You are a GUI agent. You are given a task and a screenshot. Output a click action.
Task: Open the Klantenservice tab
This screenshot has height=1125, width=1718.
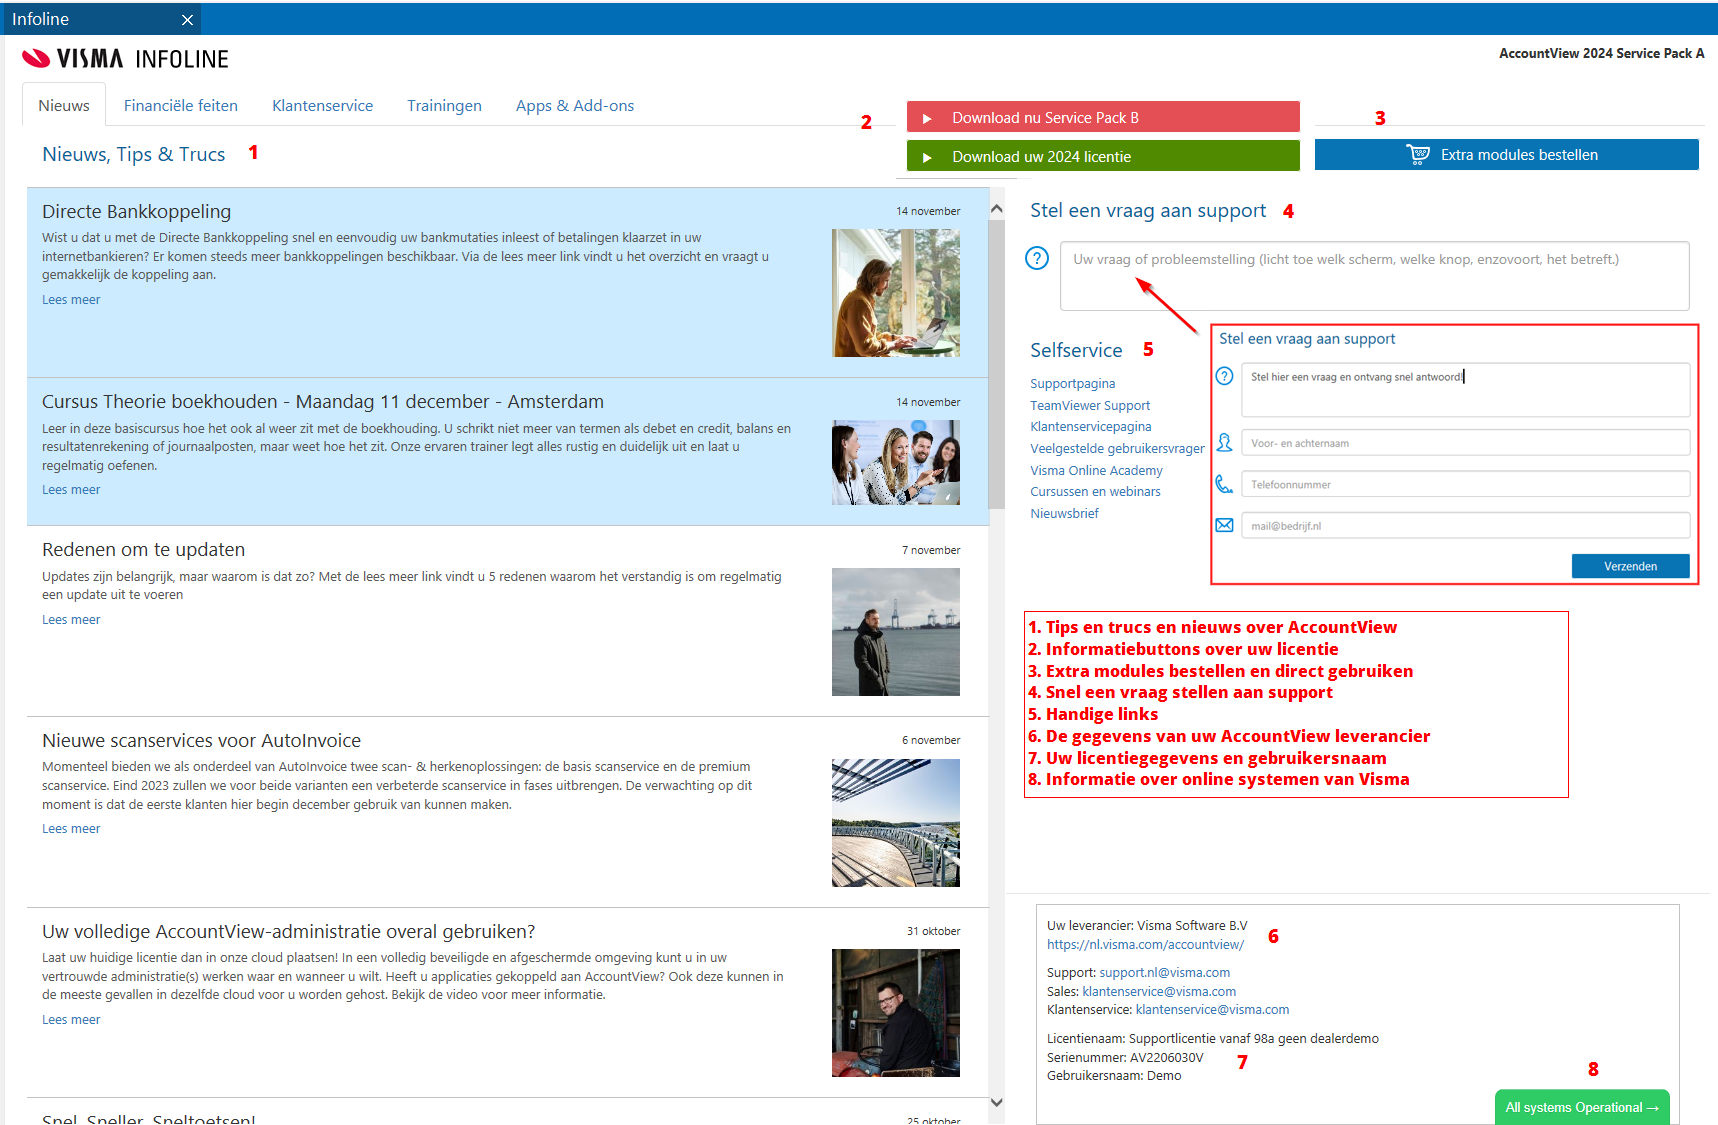click(322, 105)
